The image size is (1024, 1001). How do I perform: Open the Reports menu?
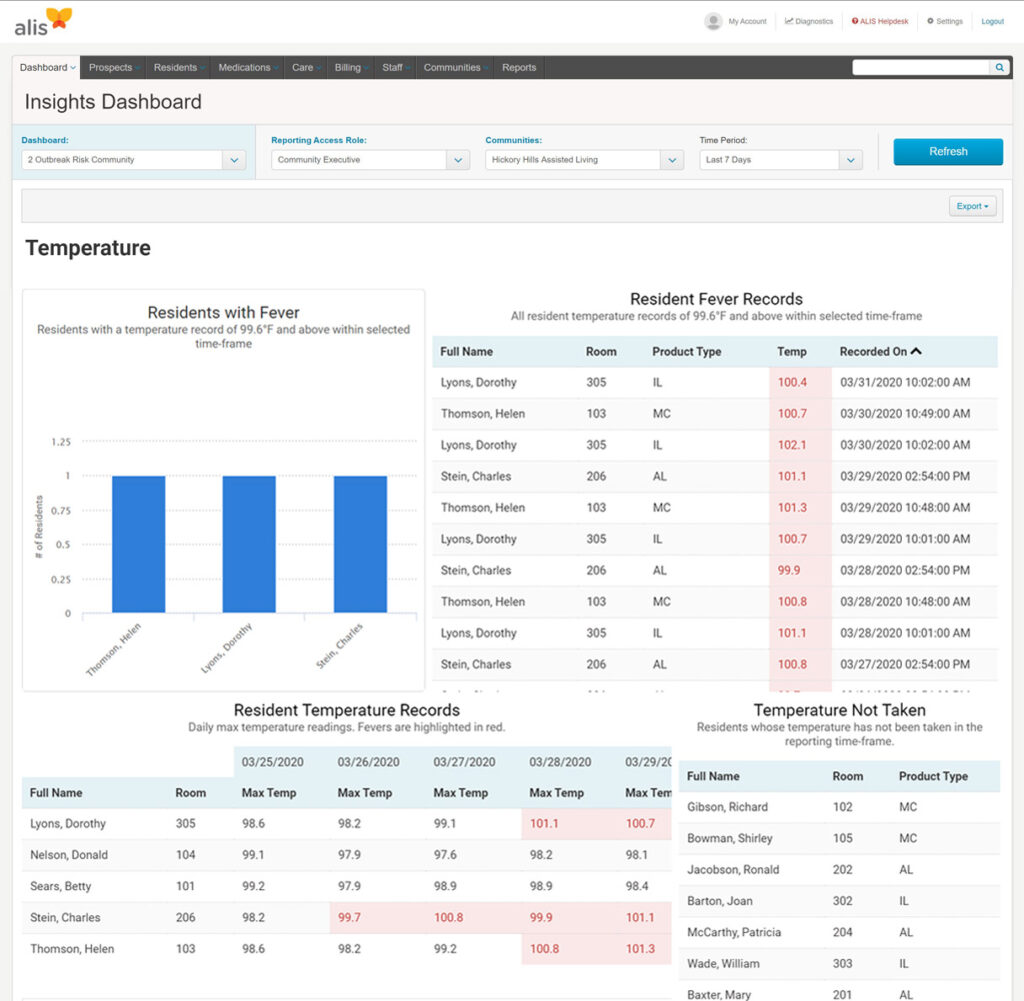(x=519, y=67)
